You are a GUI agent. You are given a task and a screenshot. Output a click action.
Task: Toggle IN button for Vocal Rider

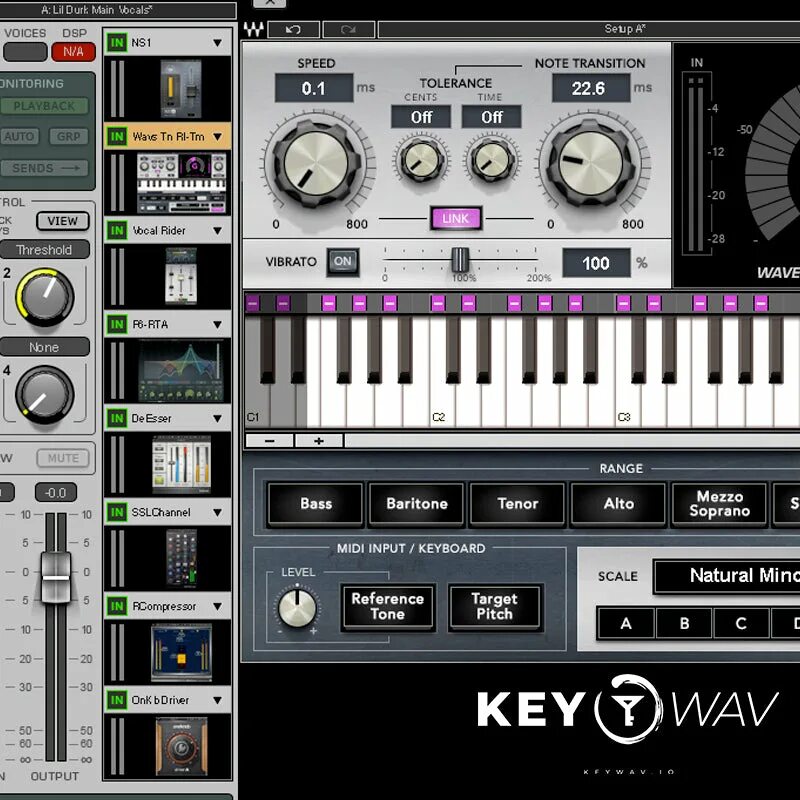click(x=117, y=231)
